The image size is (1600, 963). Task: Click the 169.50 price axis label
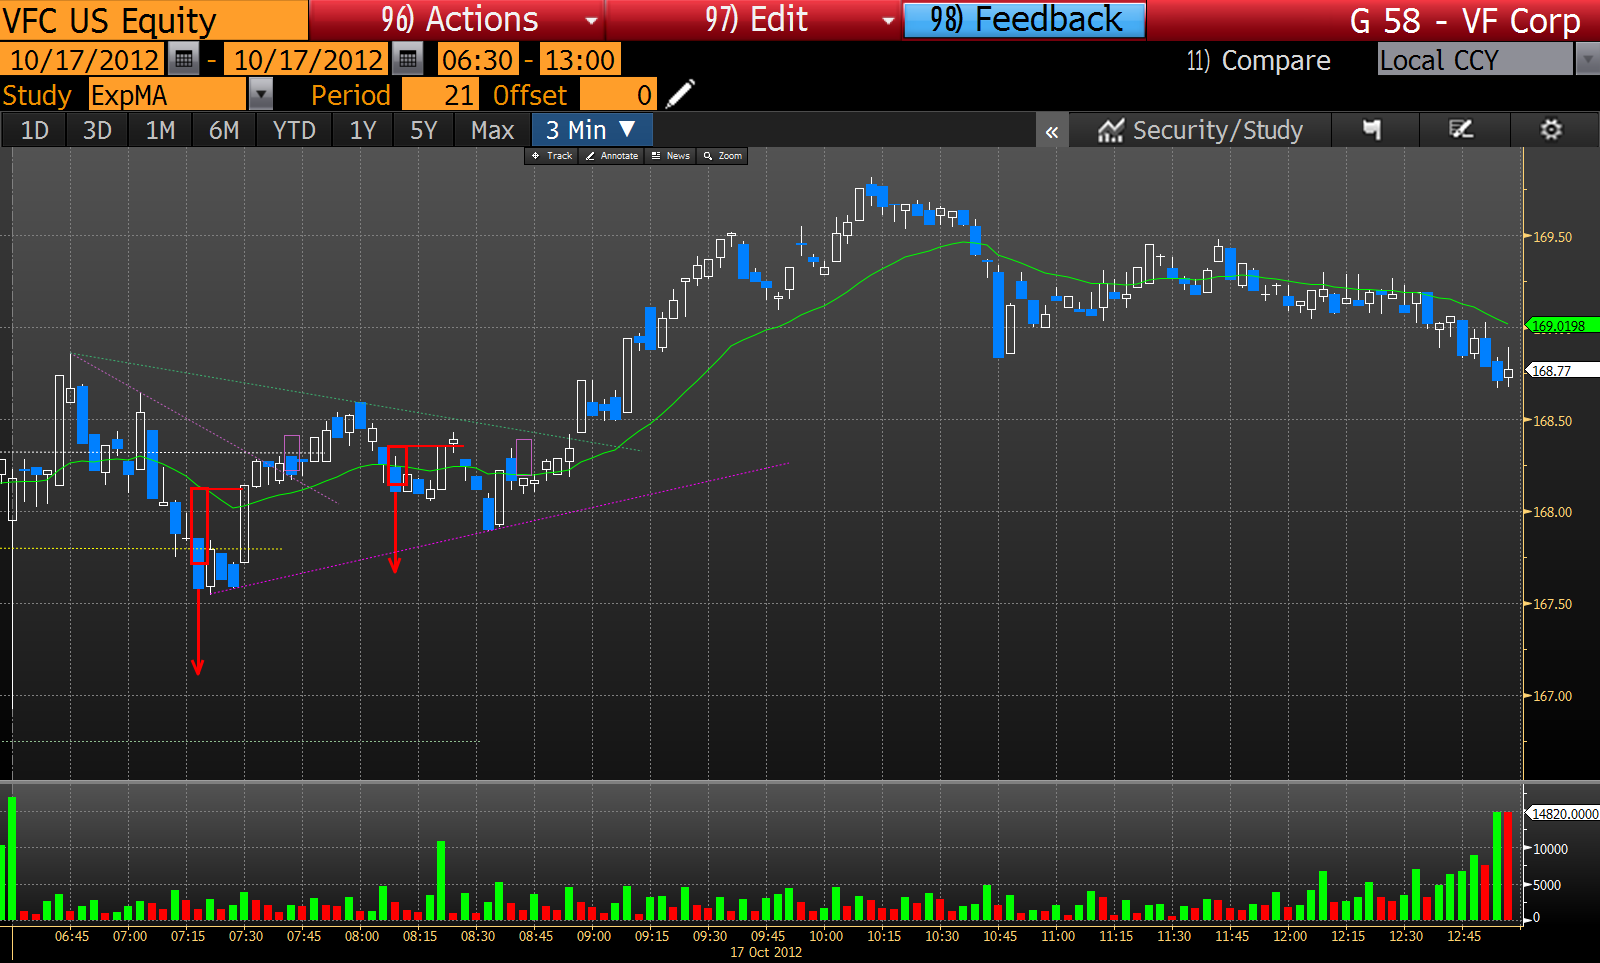tap(1552, 237)
